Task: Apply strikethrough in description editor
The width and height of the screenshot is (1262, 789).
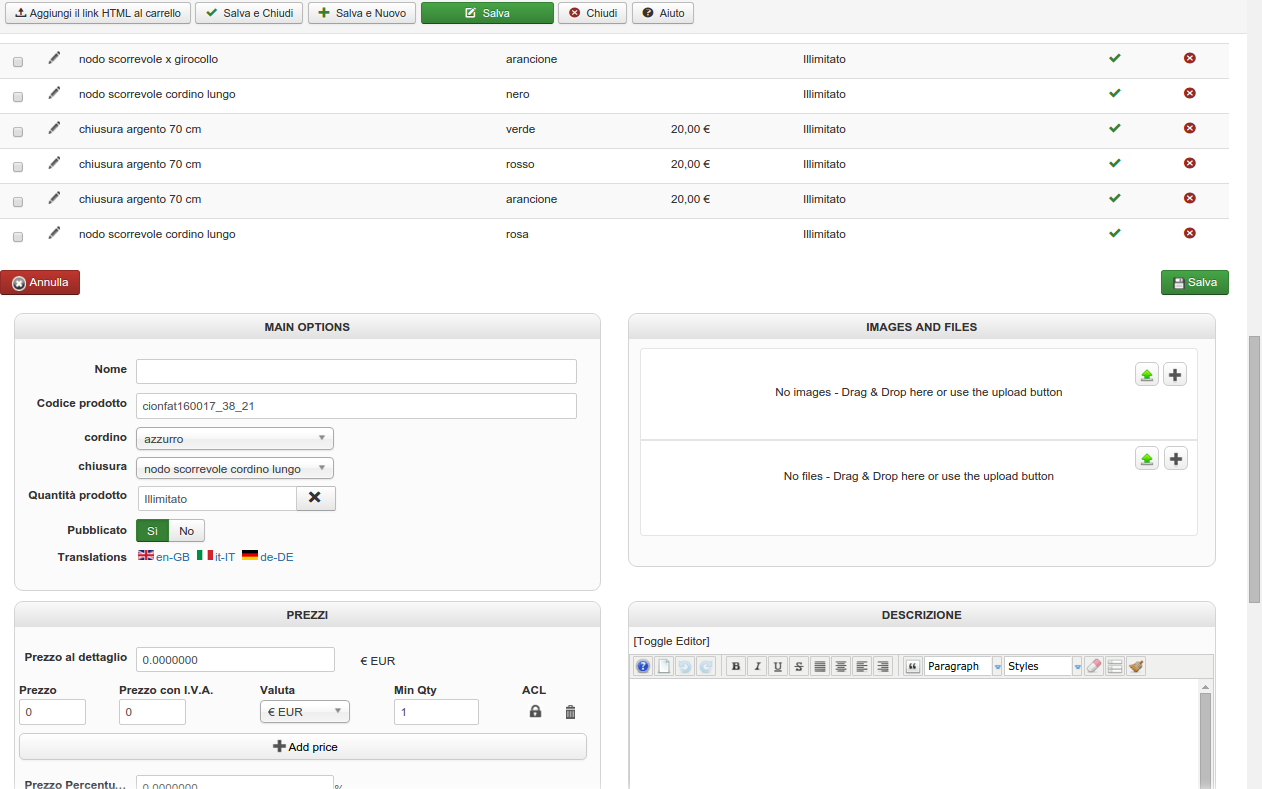Action: tap(799, 666)
